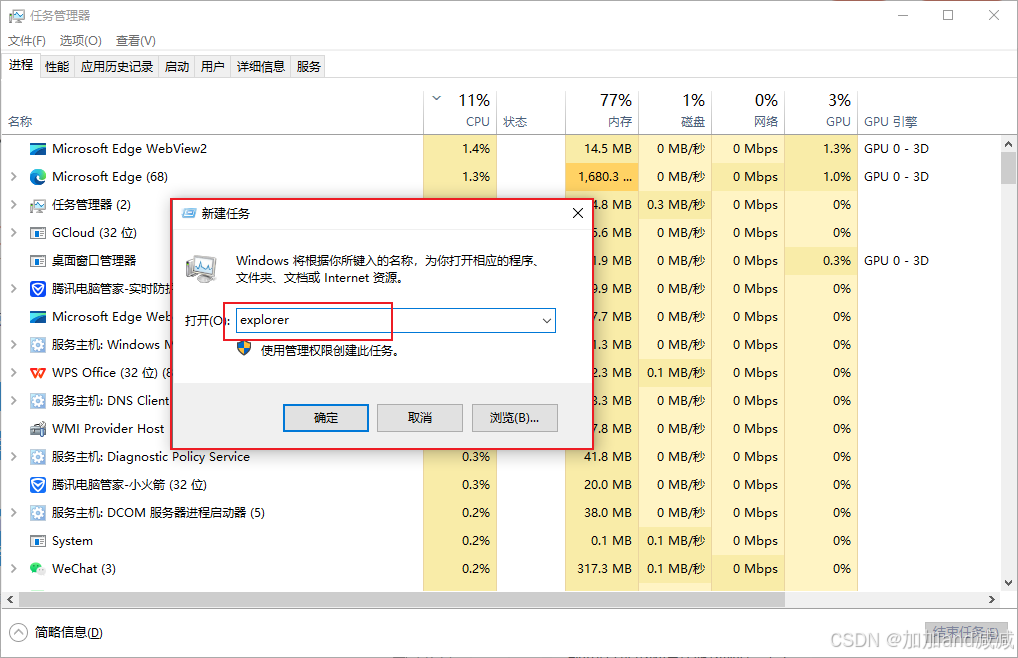Image resolution: width=1018 pixels, height=658 pixels.
Task: Close the 新建任务 dialog
Action: (x=578, y=213)
